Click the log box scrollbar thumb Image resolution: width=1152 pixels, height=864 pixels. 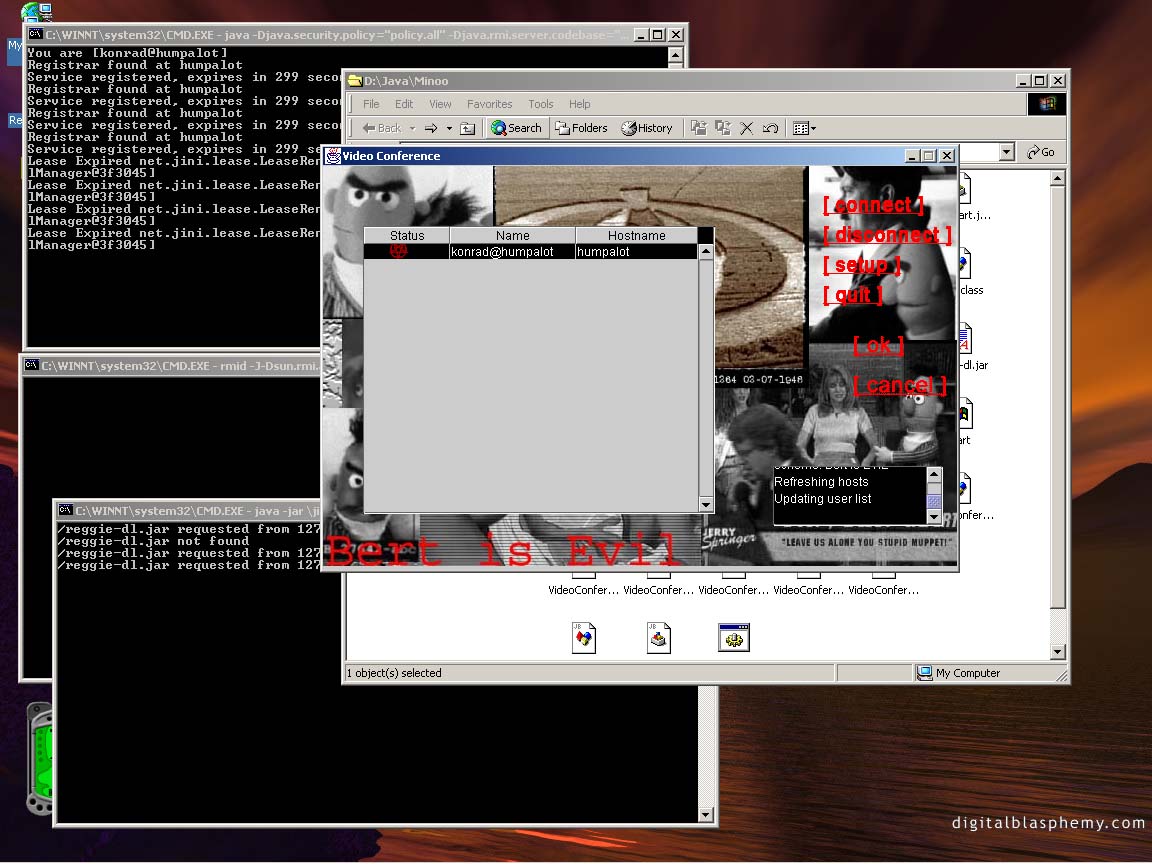[934, 501]
